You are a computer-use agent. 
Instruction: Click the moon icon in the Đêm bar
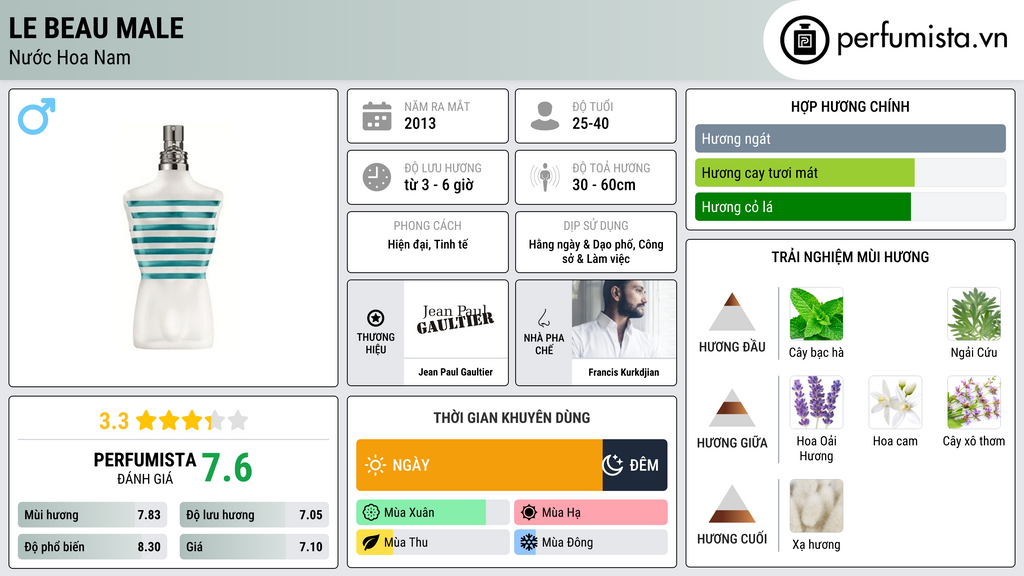pos(613,465)
